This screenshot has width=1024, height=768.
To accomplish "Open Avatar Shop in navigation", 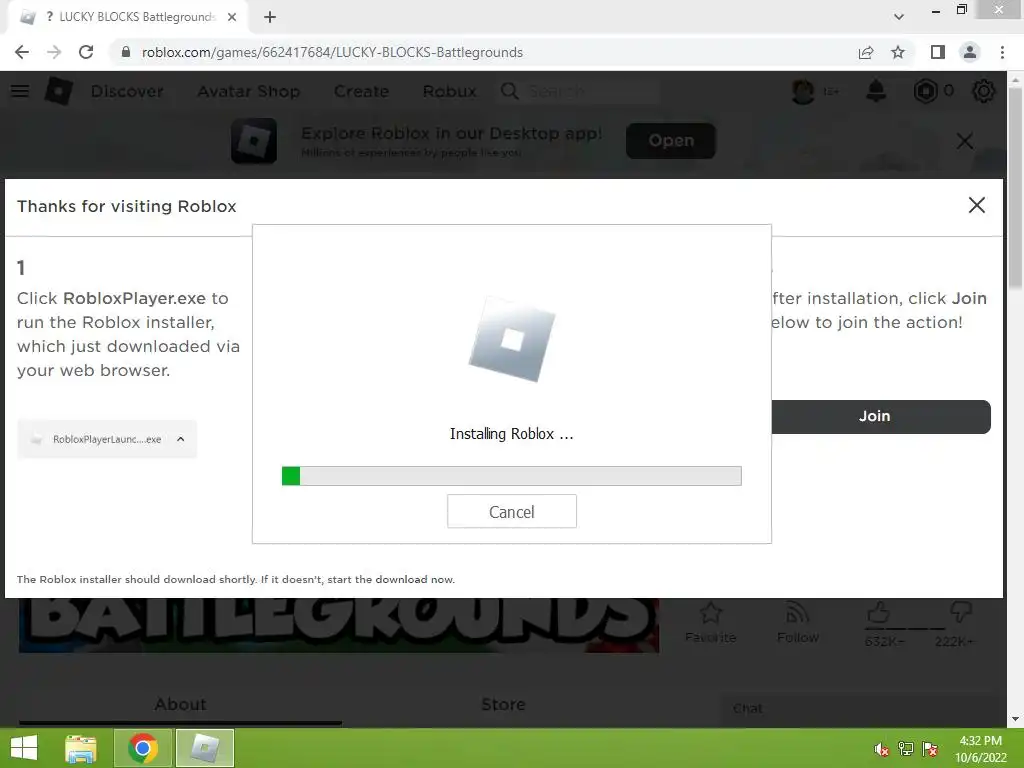I will 249,91.
